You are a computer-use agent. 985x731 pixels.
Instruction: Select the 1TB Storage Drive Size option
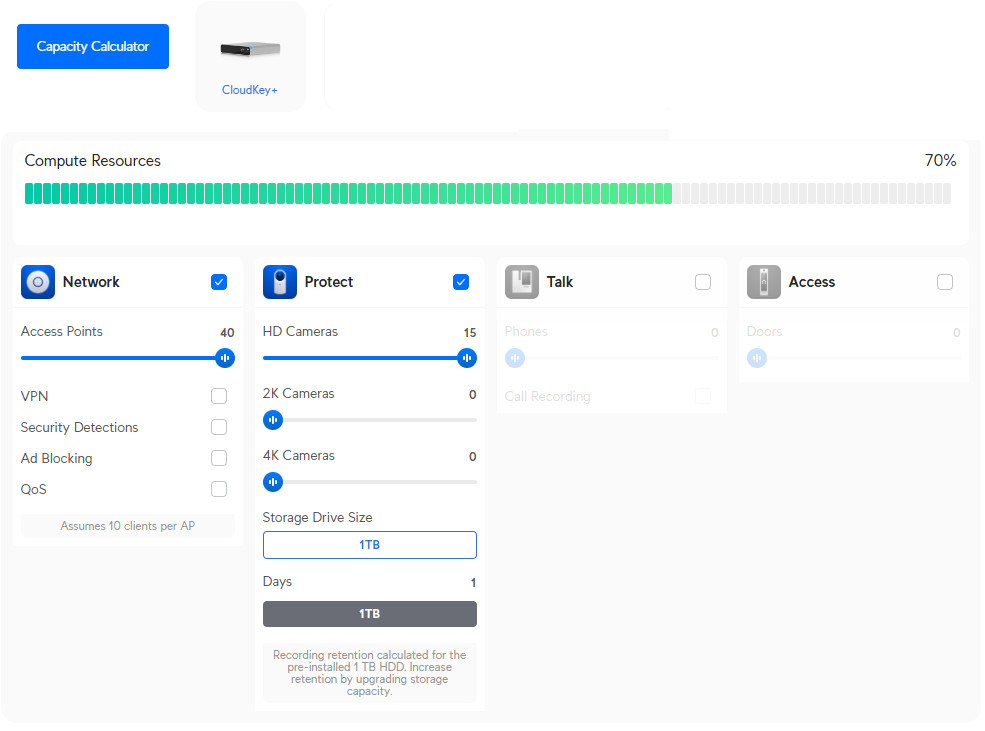click(369, 545)
